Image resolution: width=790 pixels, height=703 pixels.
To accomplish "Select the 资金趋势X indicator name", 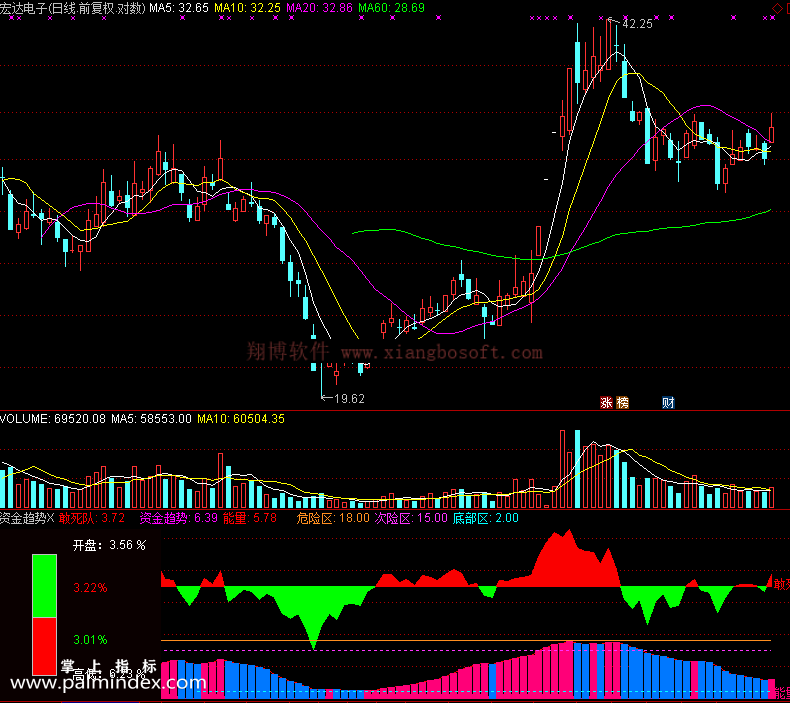I will (27, 518).
